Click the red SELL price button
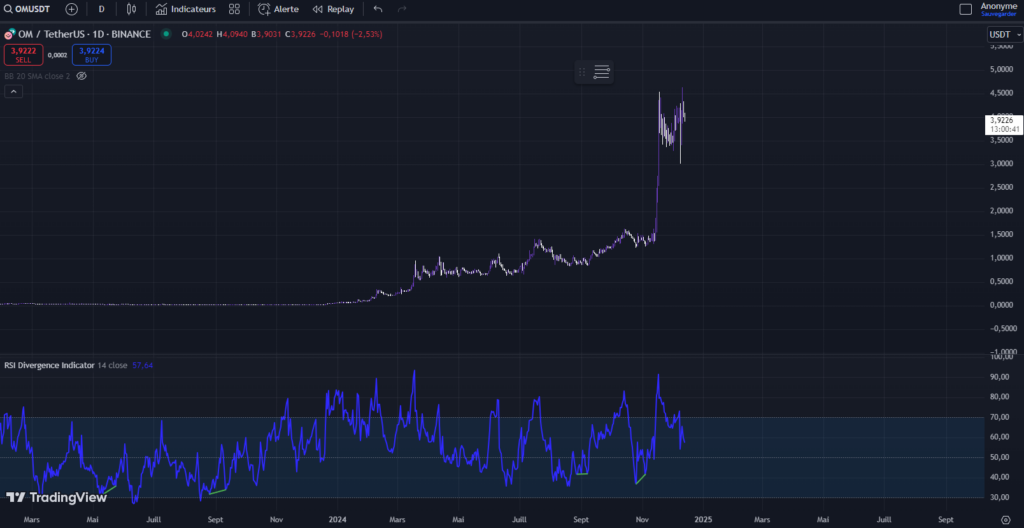 coord(23,55)
